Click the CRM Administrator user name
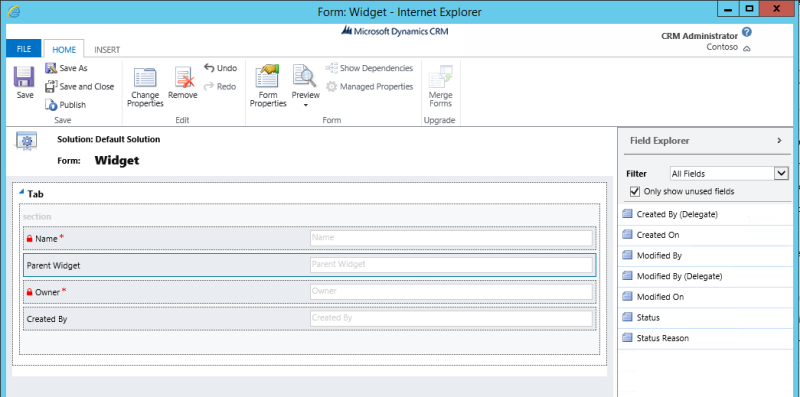Viewport: 800px width, 397px height. [699, 36]
